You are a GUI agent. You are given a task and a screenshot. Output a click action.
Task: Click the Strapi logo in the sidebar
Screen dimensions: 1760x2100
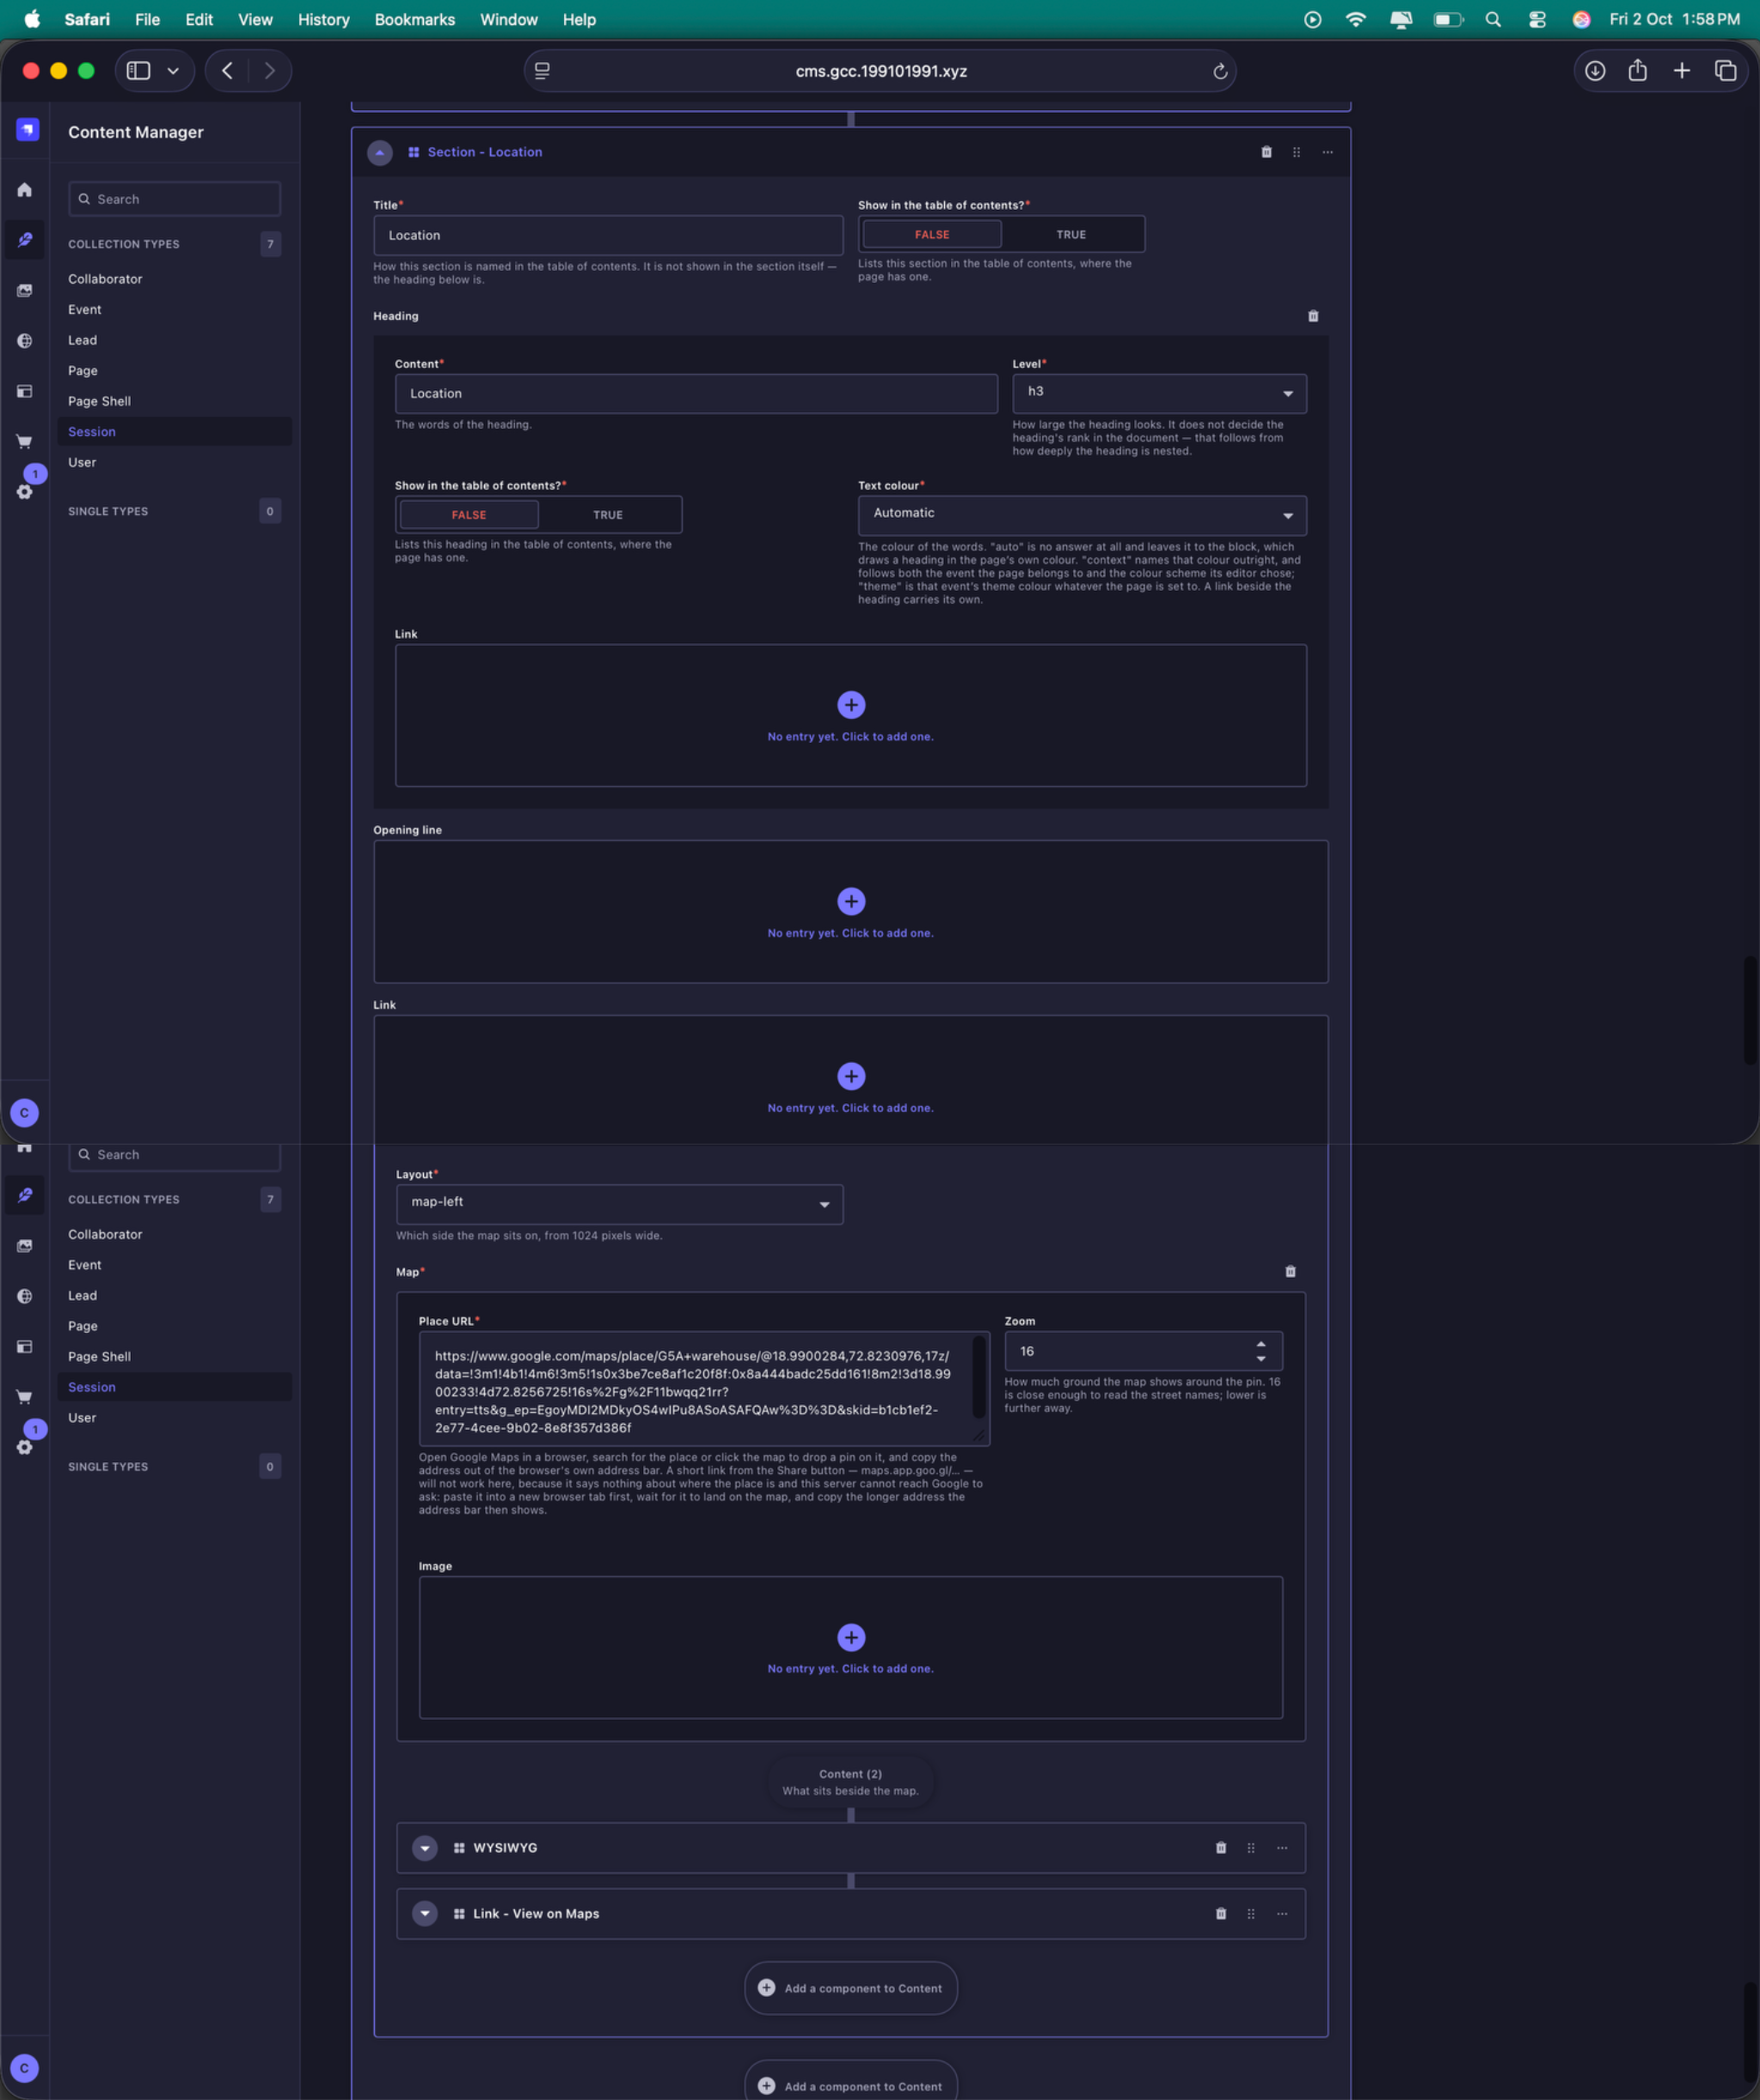point(27,130)
